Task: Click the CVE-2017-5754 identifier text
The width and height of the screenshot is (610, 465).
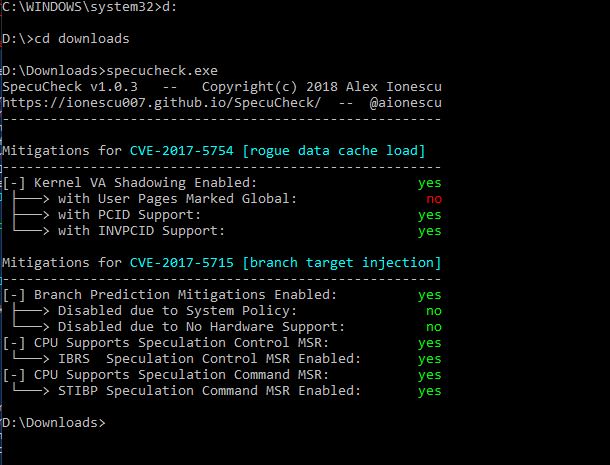Action: pyautogui.click(x=182, y=151)
